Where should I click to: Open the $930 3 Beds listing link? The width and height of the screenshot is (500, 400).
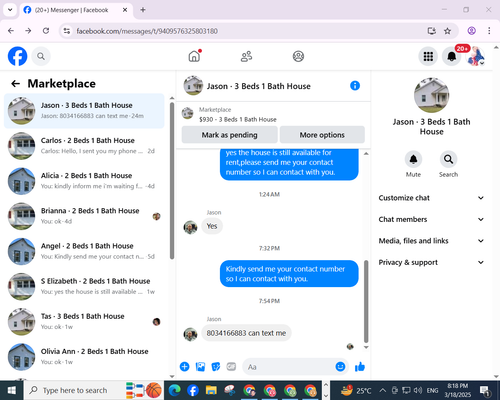(238, 119)
